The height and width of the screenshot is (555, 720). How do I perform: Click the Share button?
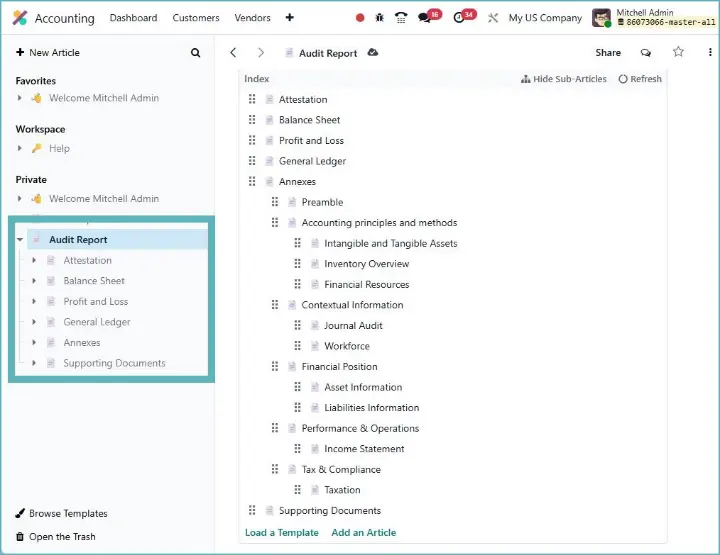point(608,53)
